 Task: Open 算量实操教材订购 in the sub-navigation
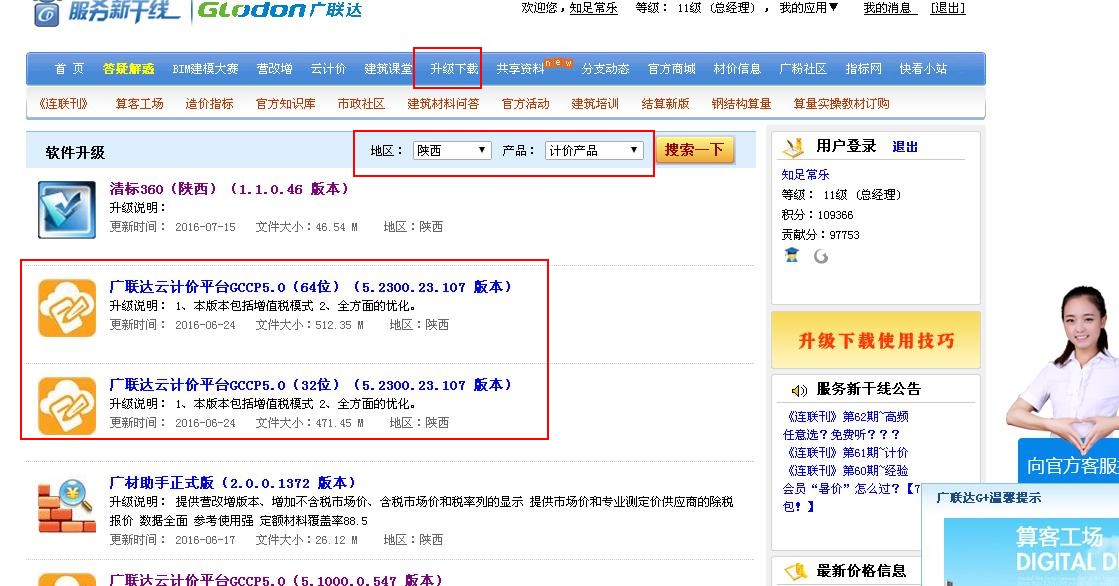point(841,103)
